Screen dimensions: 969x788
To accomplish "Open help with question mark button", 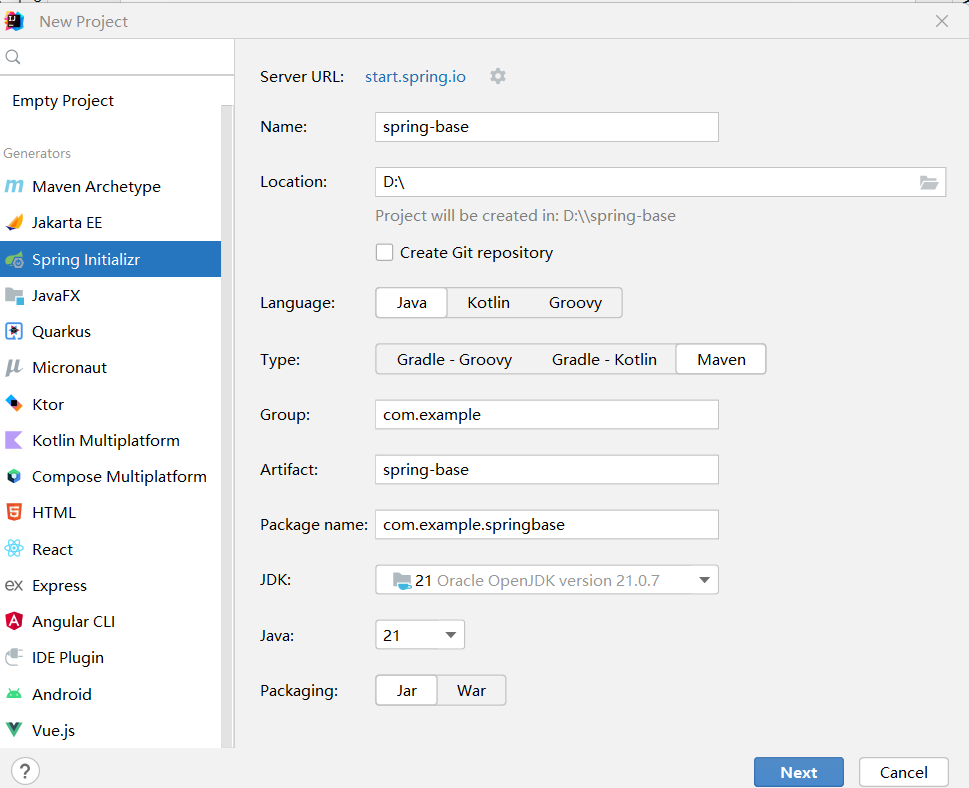I will (25, 771).
